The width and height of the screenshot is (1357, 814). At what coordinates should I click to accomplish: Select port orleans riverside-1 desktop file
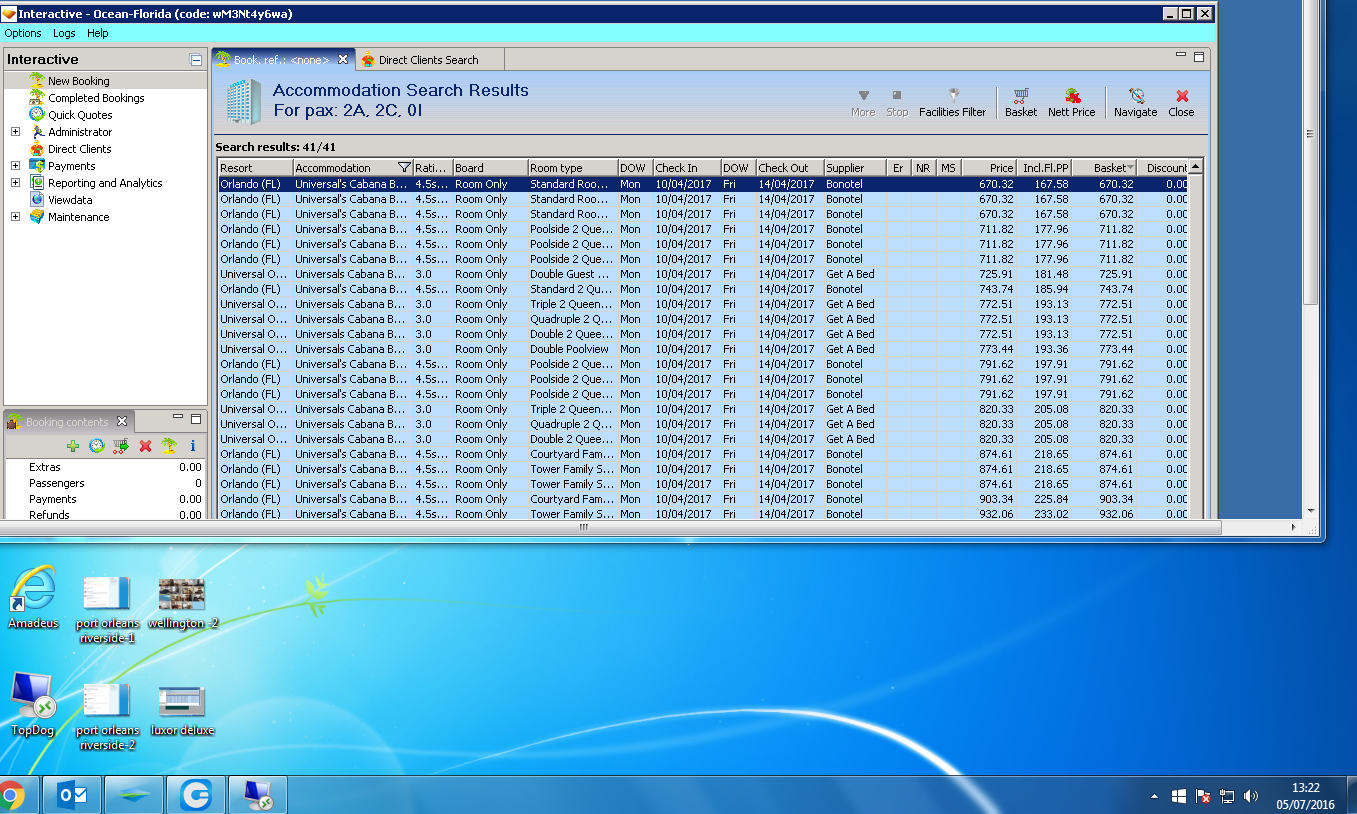click(x=107, y=610)
